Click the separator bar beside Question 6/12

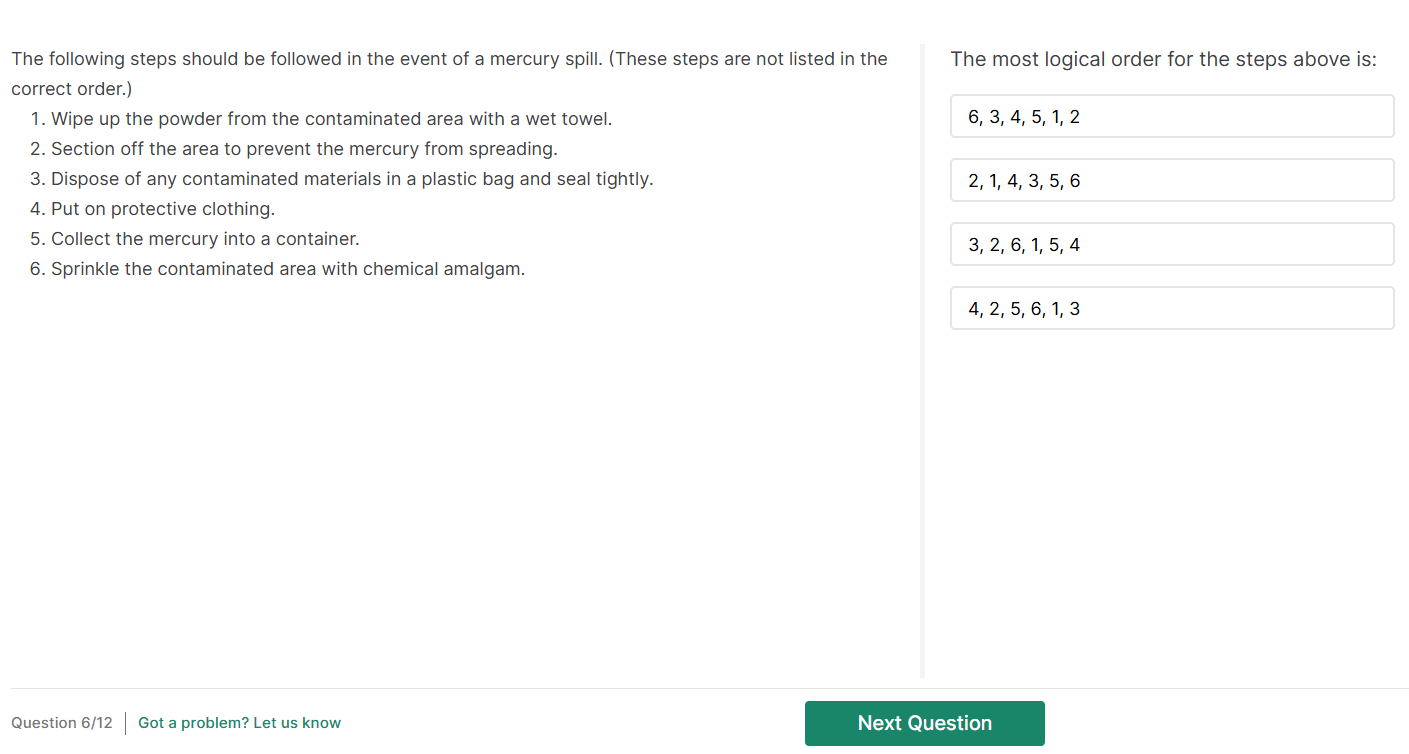coord(125,723)
